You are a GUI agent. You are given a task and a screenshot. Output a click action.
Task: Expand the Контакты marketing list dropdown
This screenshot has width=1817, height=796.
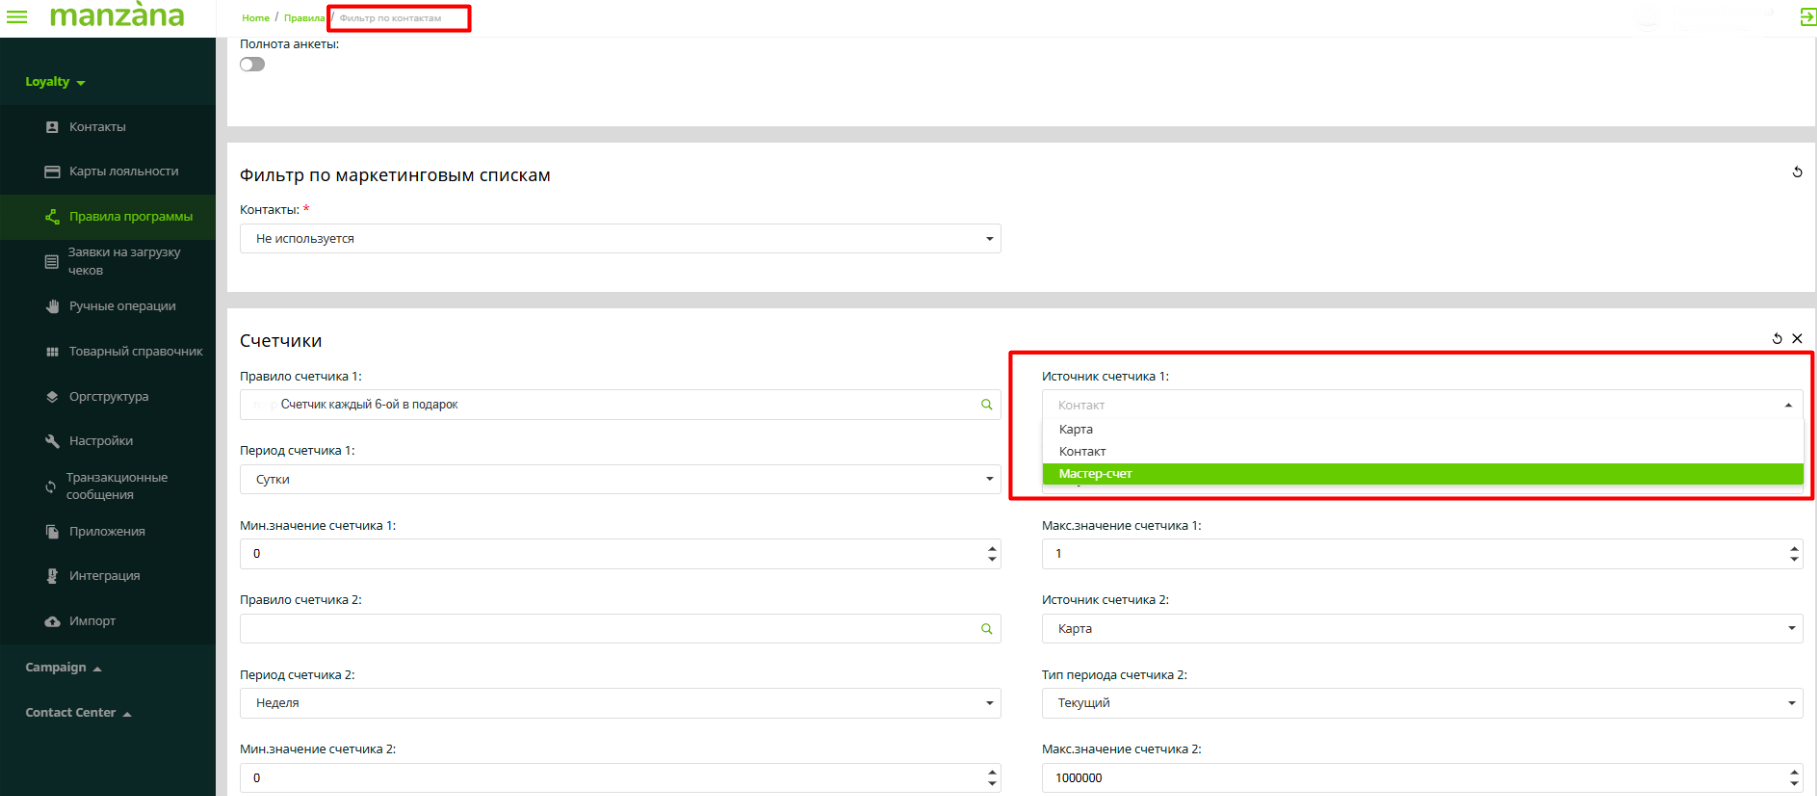tap(619, 239)
